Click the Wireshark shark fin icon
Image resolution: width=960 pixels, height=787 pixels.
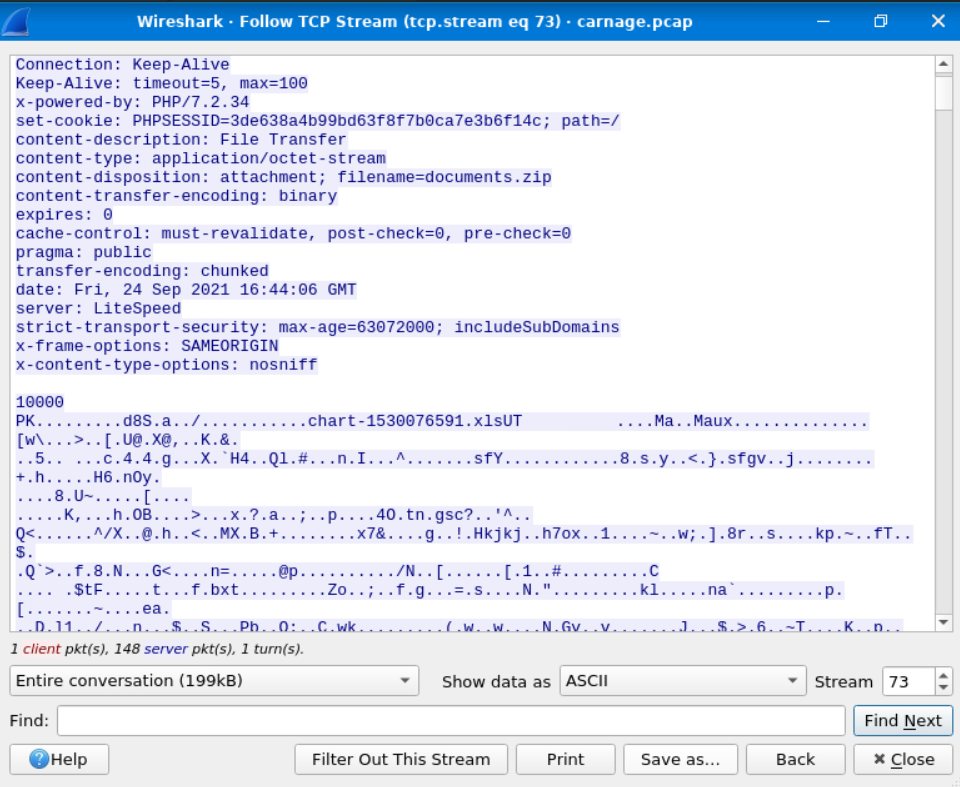16,21
